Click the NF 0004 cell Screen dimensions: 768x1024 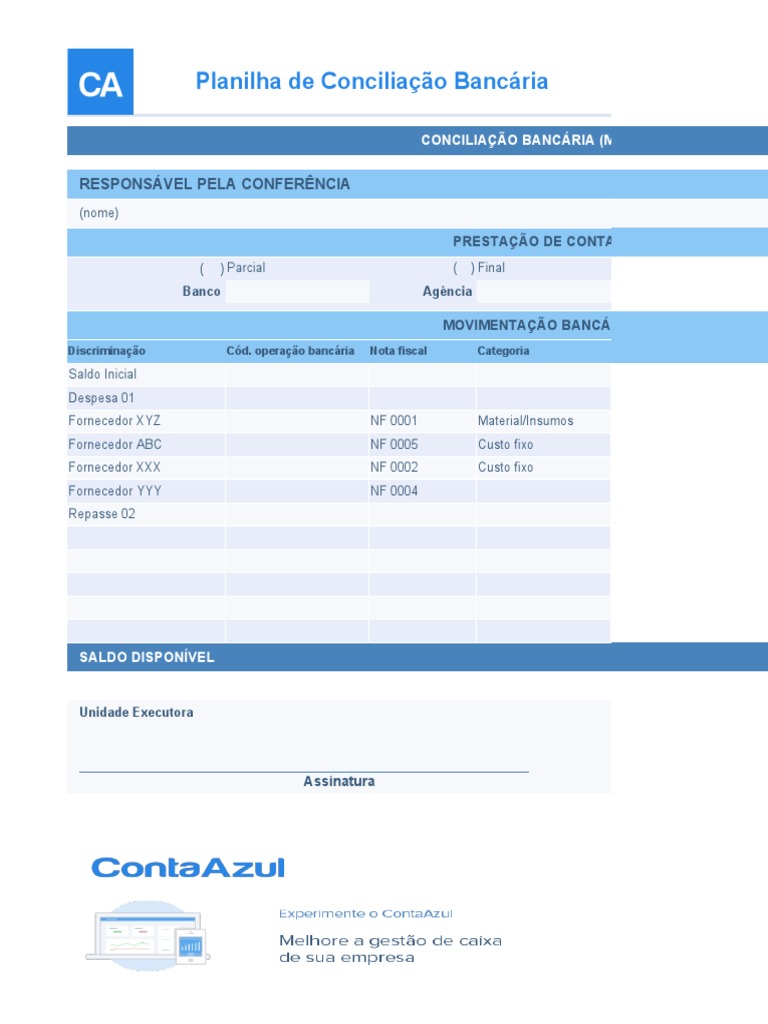423,490
